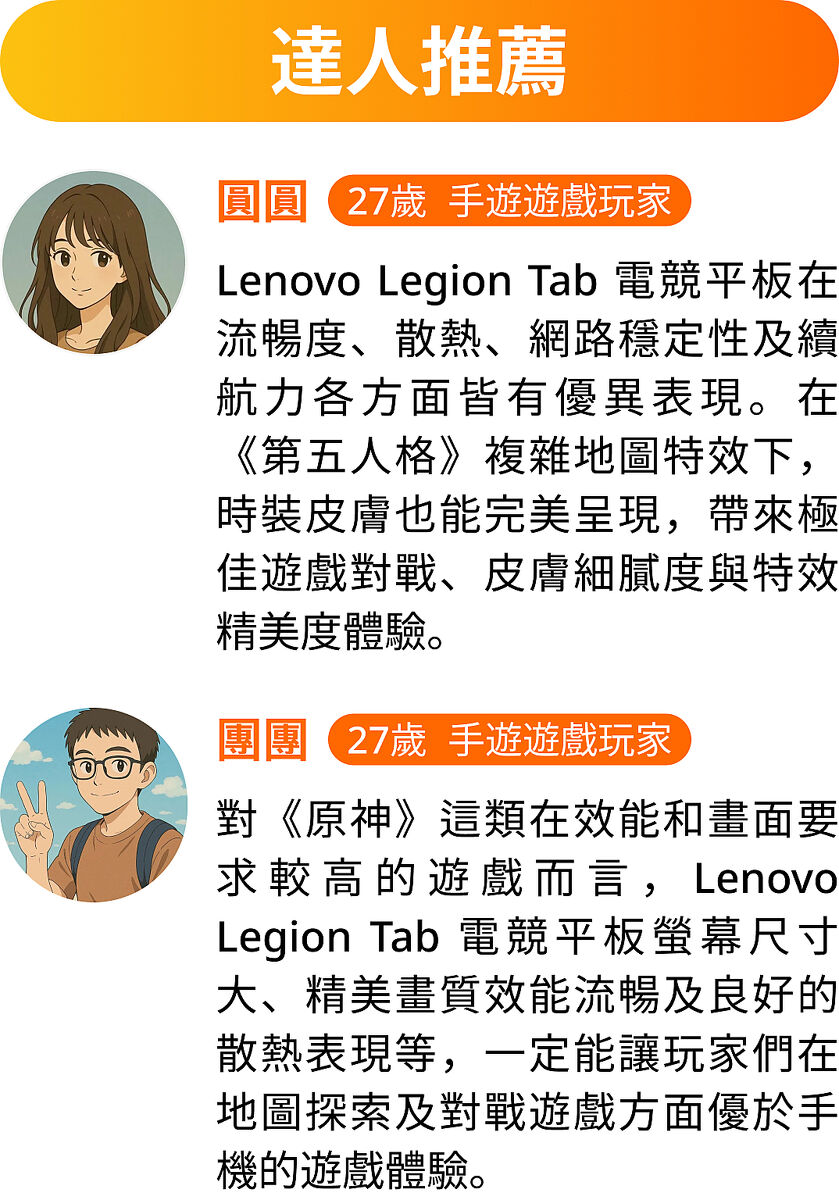Click the glasses on 團團's avatar face
Screen dimensions: 839x1200
coord(106,768)
